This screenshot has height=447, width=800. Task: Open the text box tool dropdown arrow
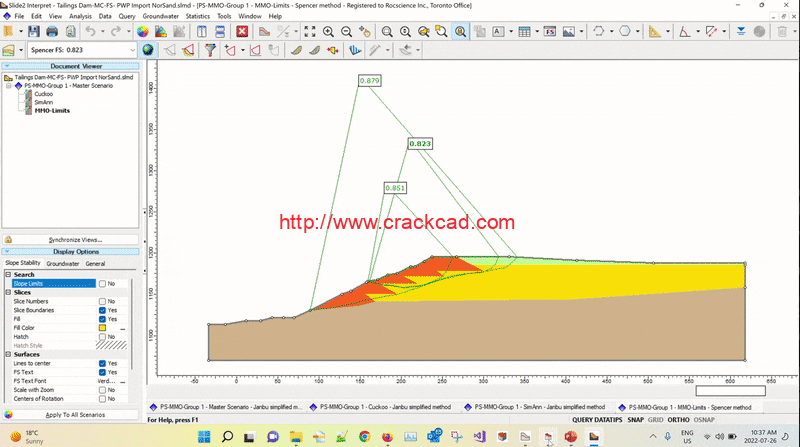[511, 32]
